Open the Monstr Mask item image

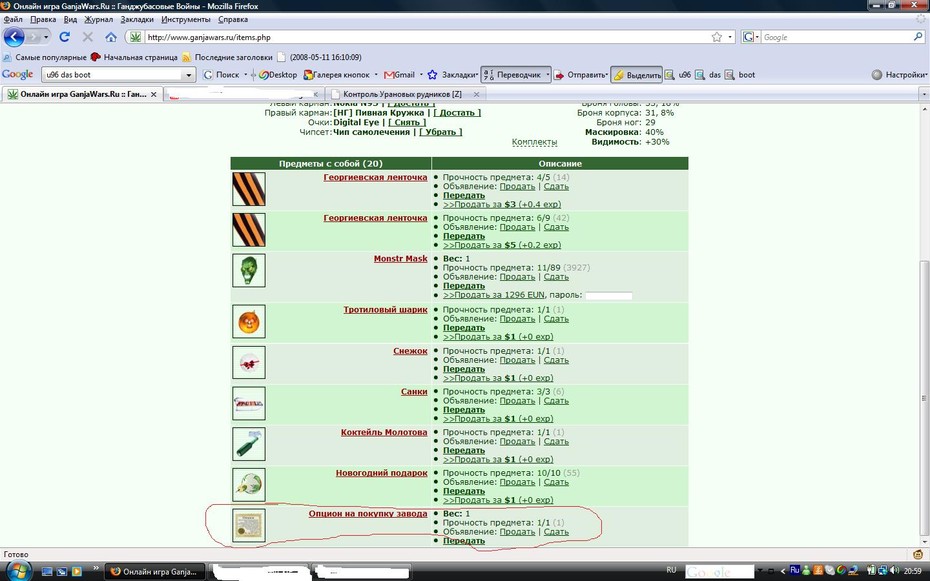249,270
